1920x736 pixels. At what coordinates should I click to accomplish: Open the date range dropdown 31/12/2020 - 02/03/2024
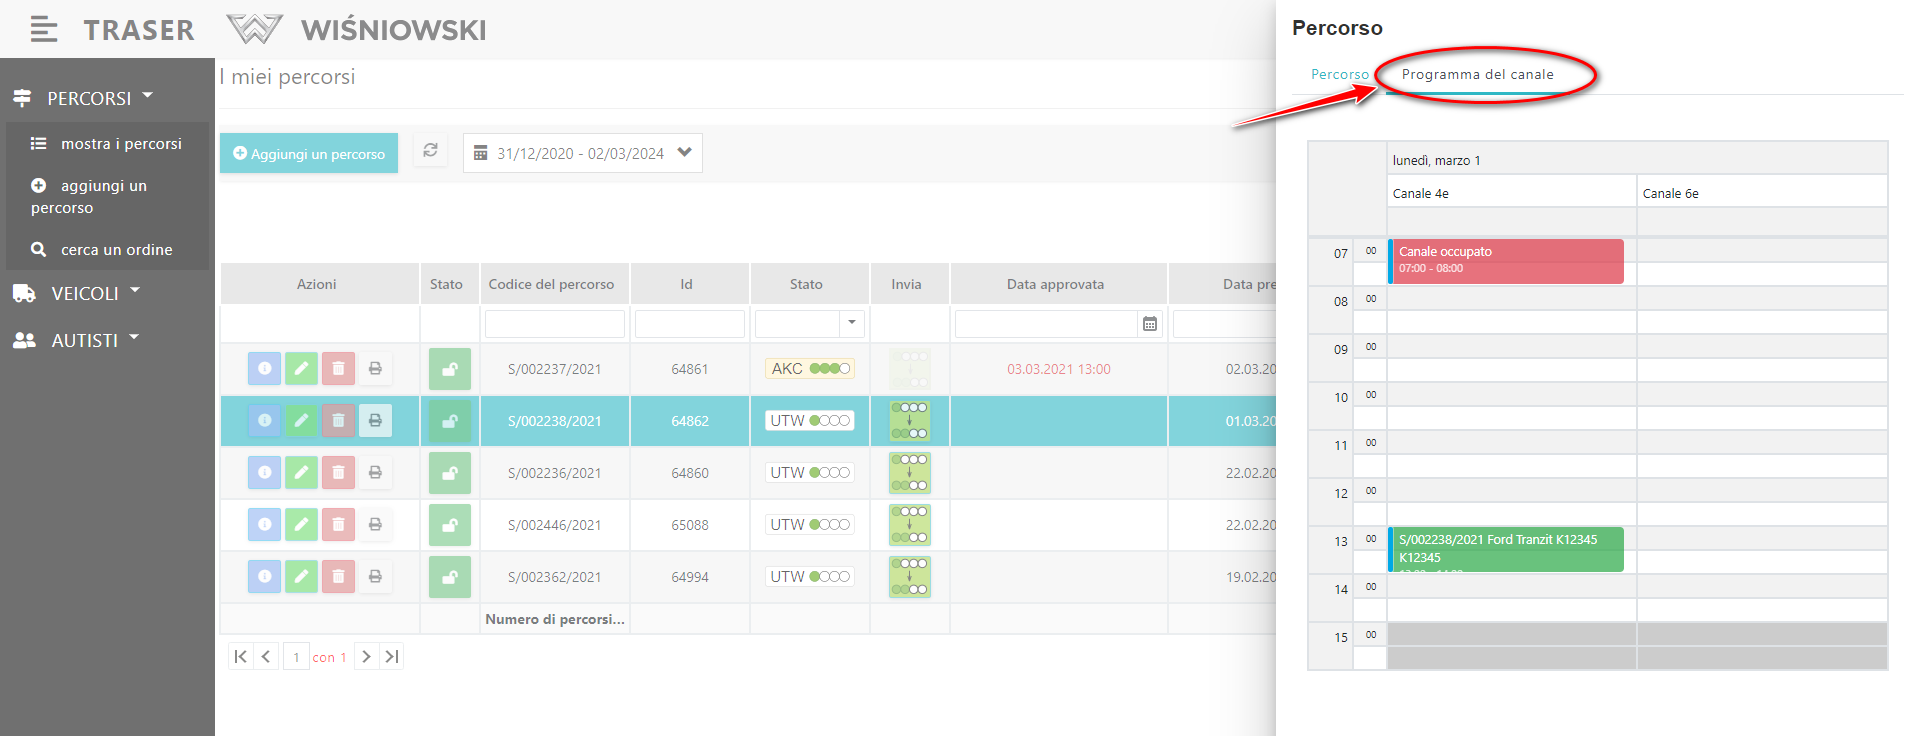(x=582, y=153)
